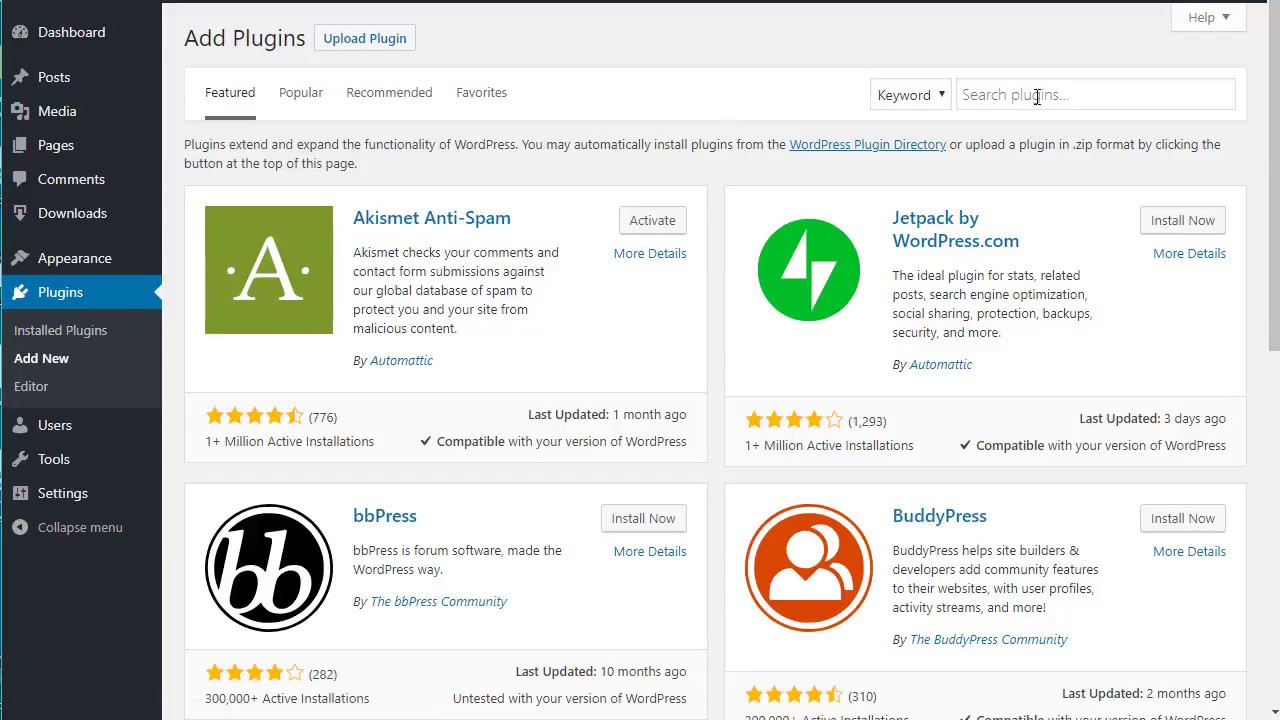The image size is (1280, 720).
Task: Click the Upload Plugin button
Action: [x=365, y=38]
